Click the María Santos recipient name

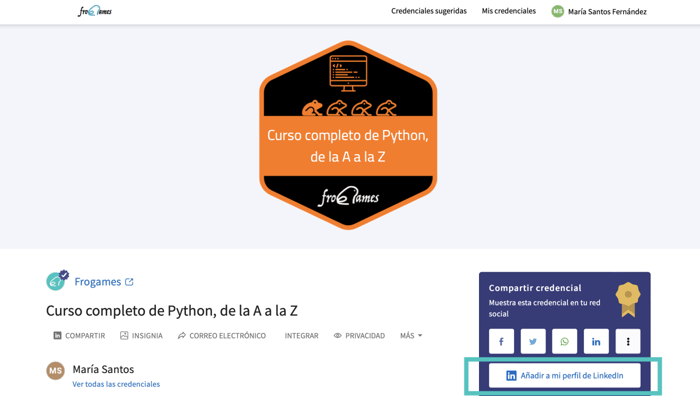tap(103, 369)
